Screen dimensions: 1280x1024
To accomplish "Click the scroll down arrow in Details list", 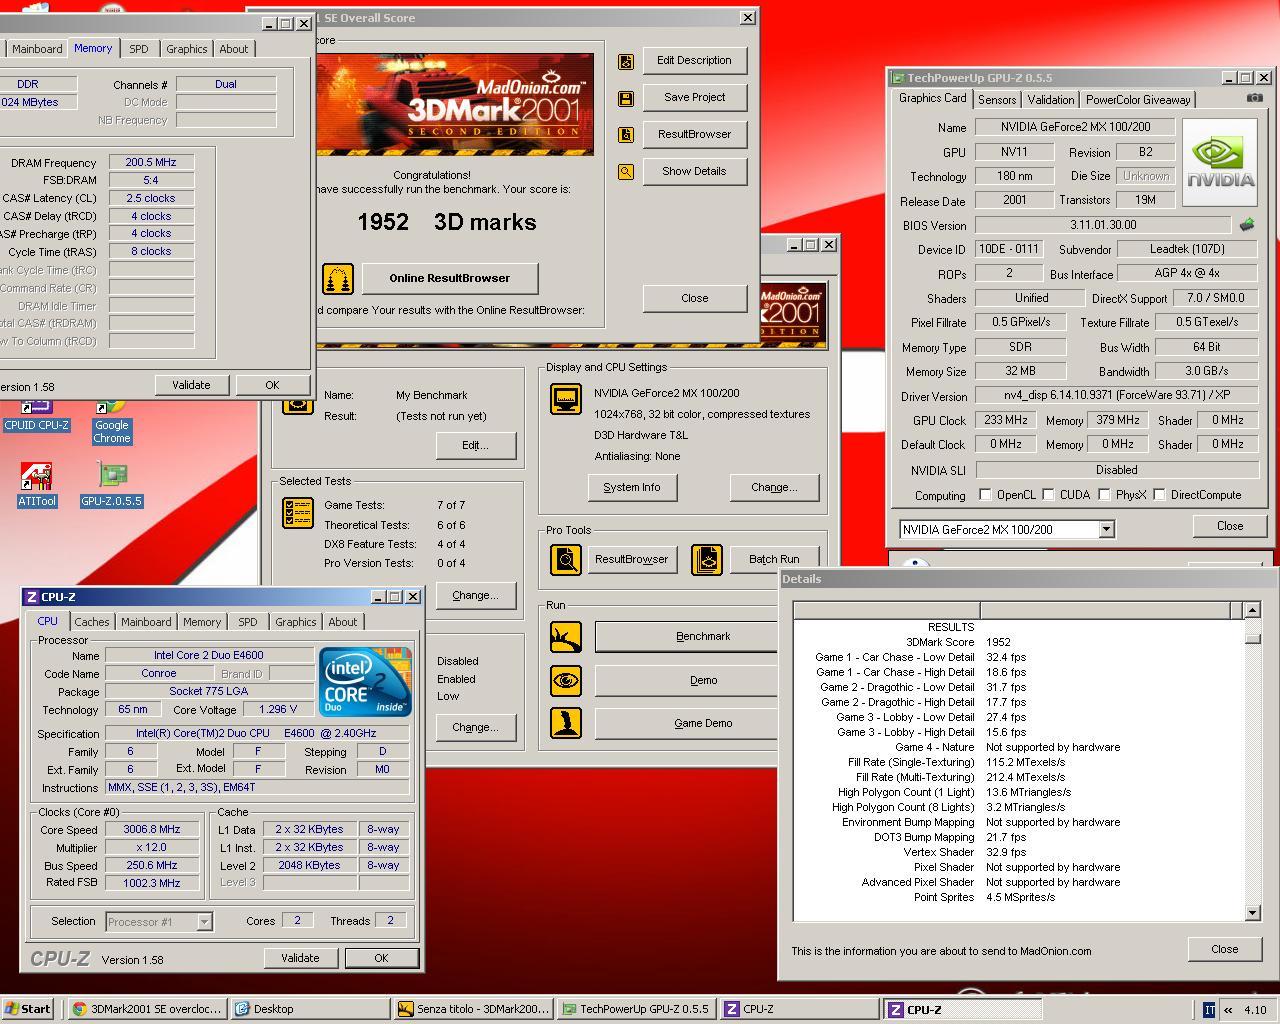I will tap(1252, 912).
